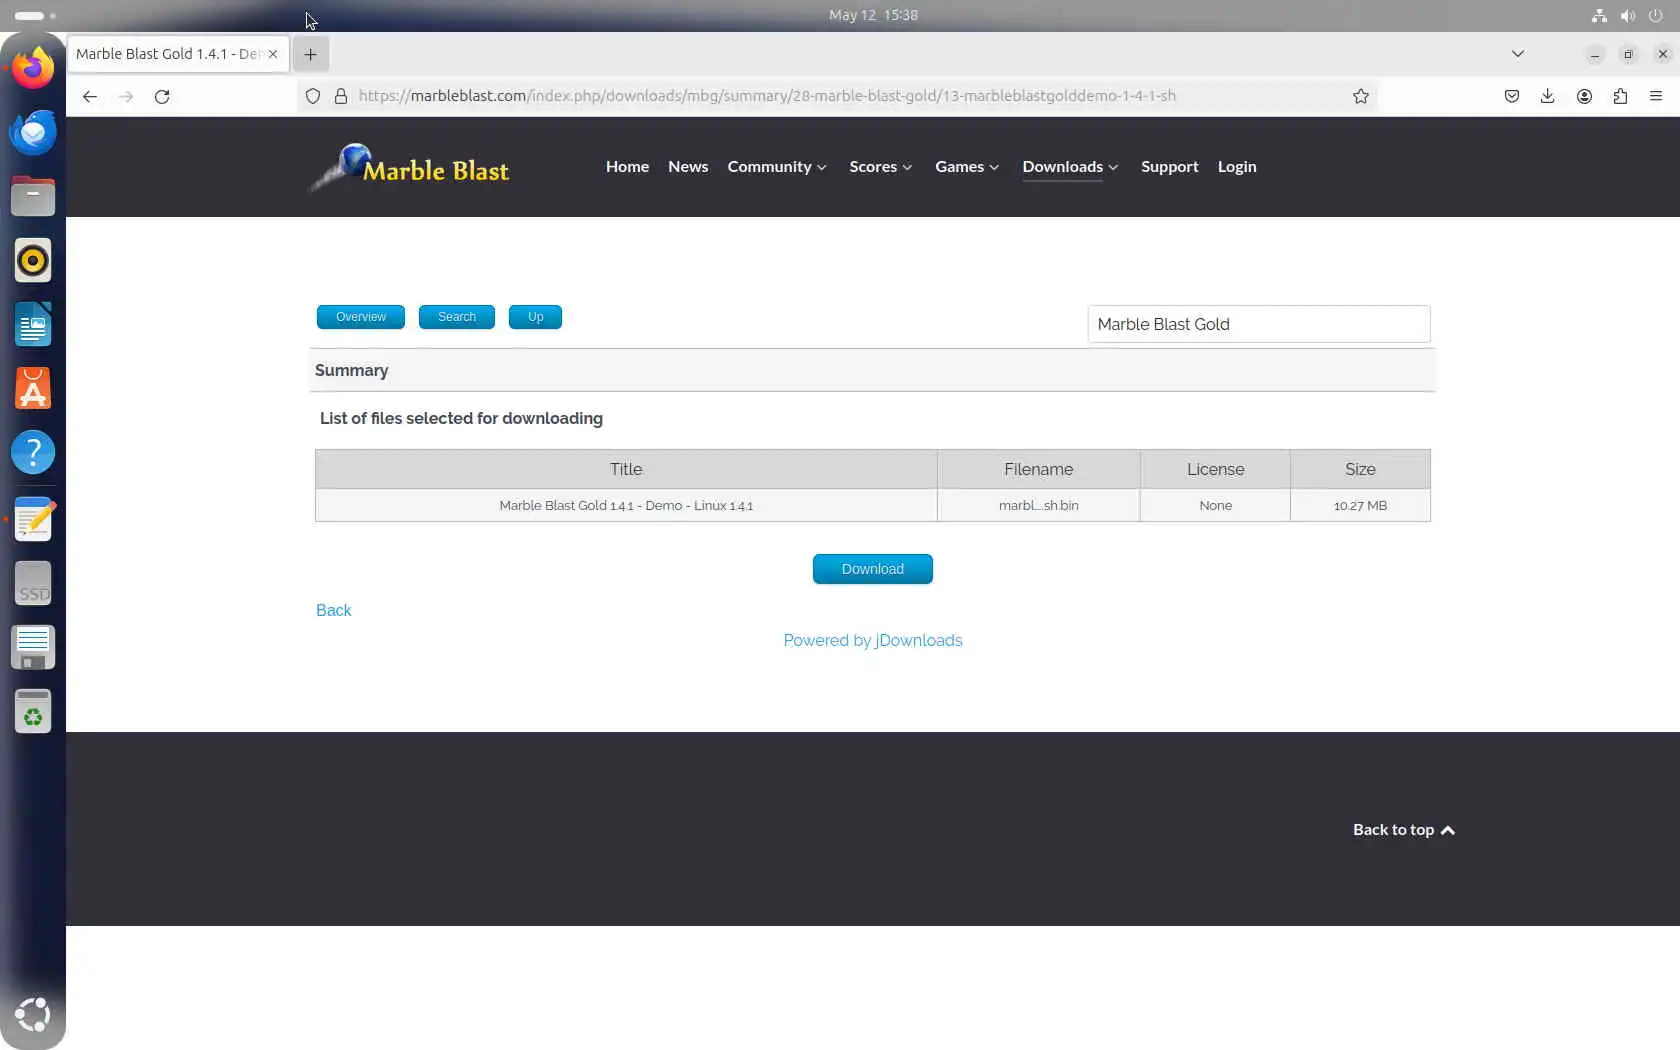The height and width of the screenshot is (1050, 1680).
Task: Click the Size column header
Action: 1360,469
